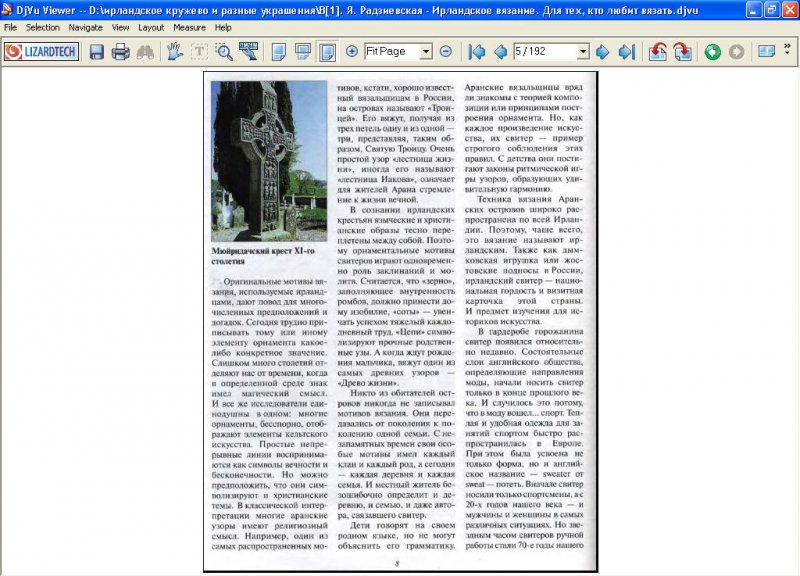
Task: Select the Hand pan tool
Action: pos(174,52)
